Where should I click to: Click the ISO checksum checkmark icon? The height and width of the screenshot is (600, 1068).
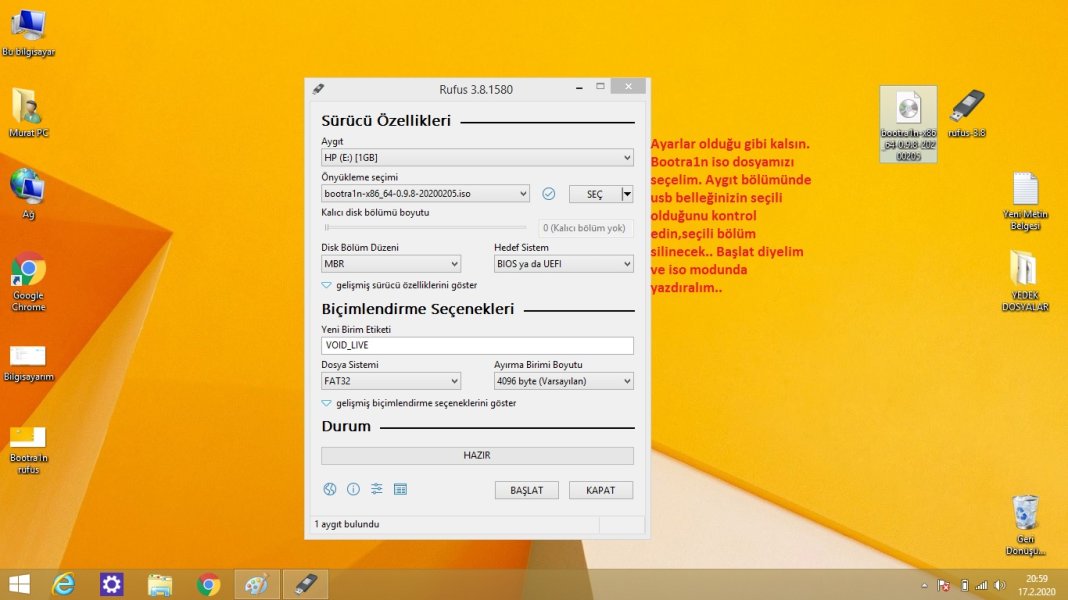[x=548, y=194]
